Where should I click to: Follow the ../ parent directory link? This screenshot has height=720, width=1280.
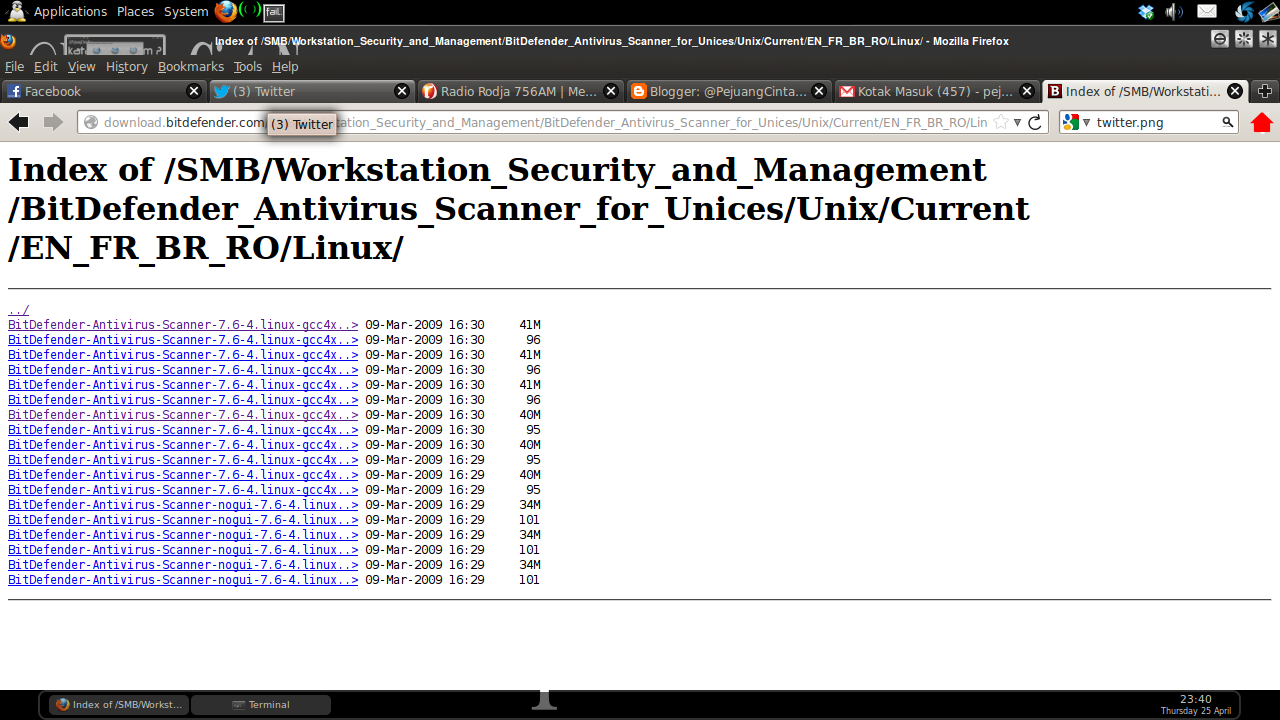click(x=18, y=310)
